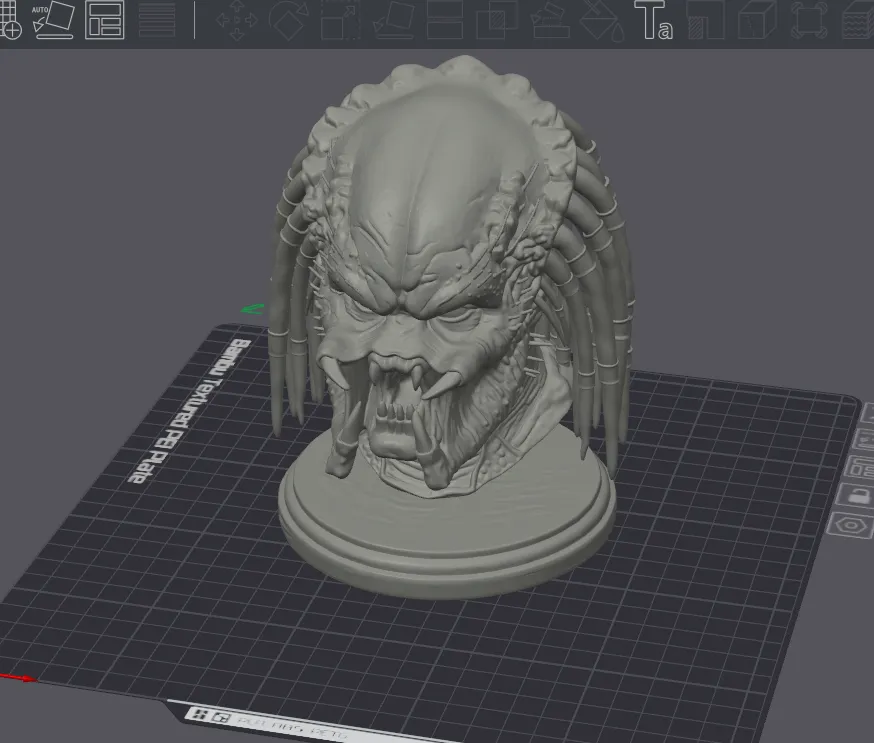Open plate settings hexagon icon
This screenshot has height=743, width=874.
click(852, 526)
